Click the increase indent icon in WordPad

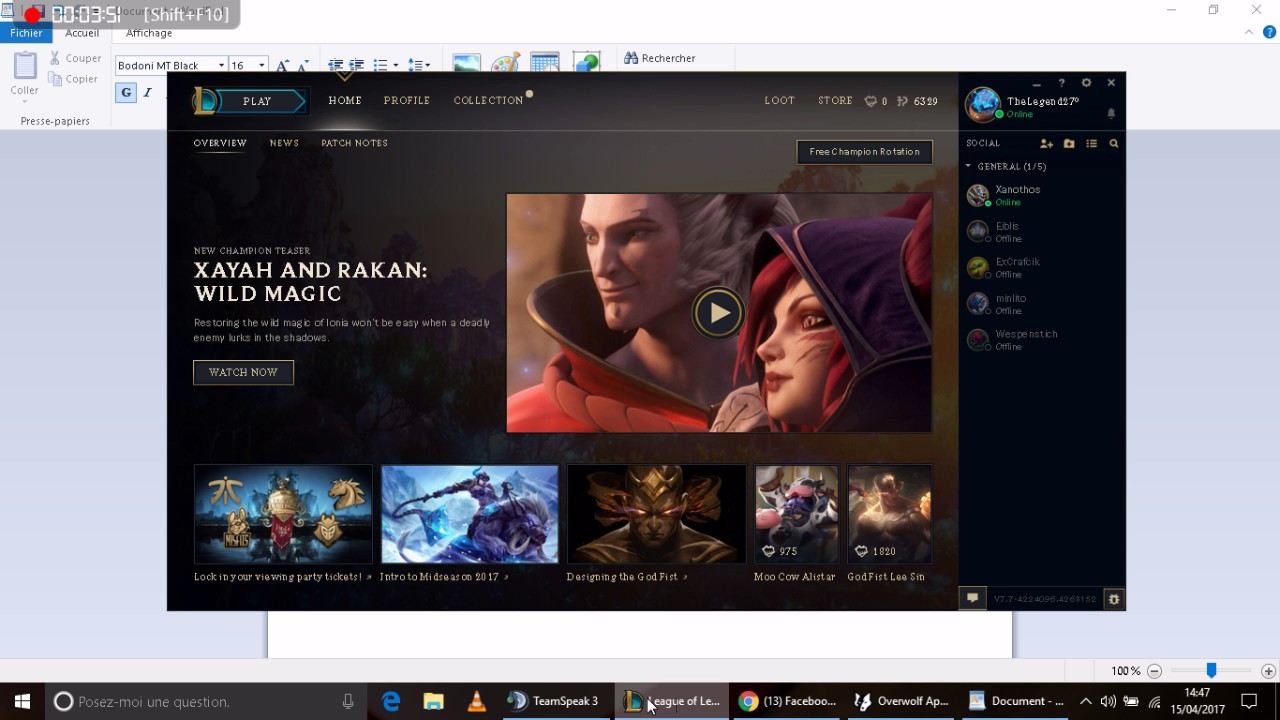[x=356, y=65]
